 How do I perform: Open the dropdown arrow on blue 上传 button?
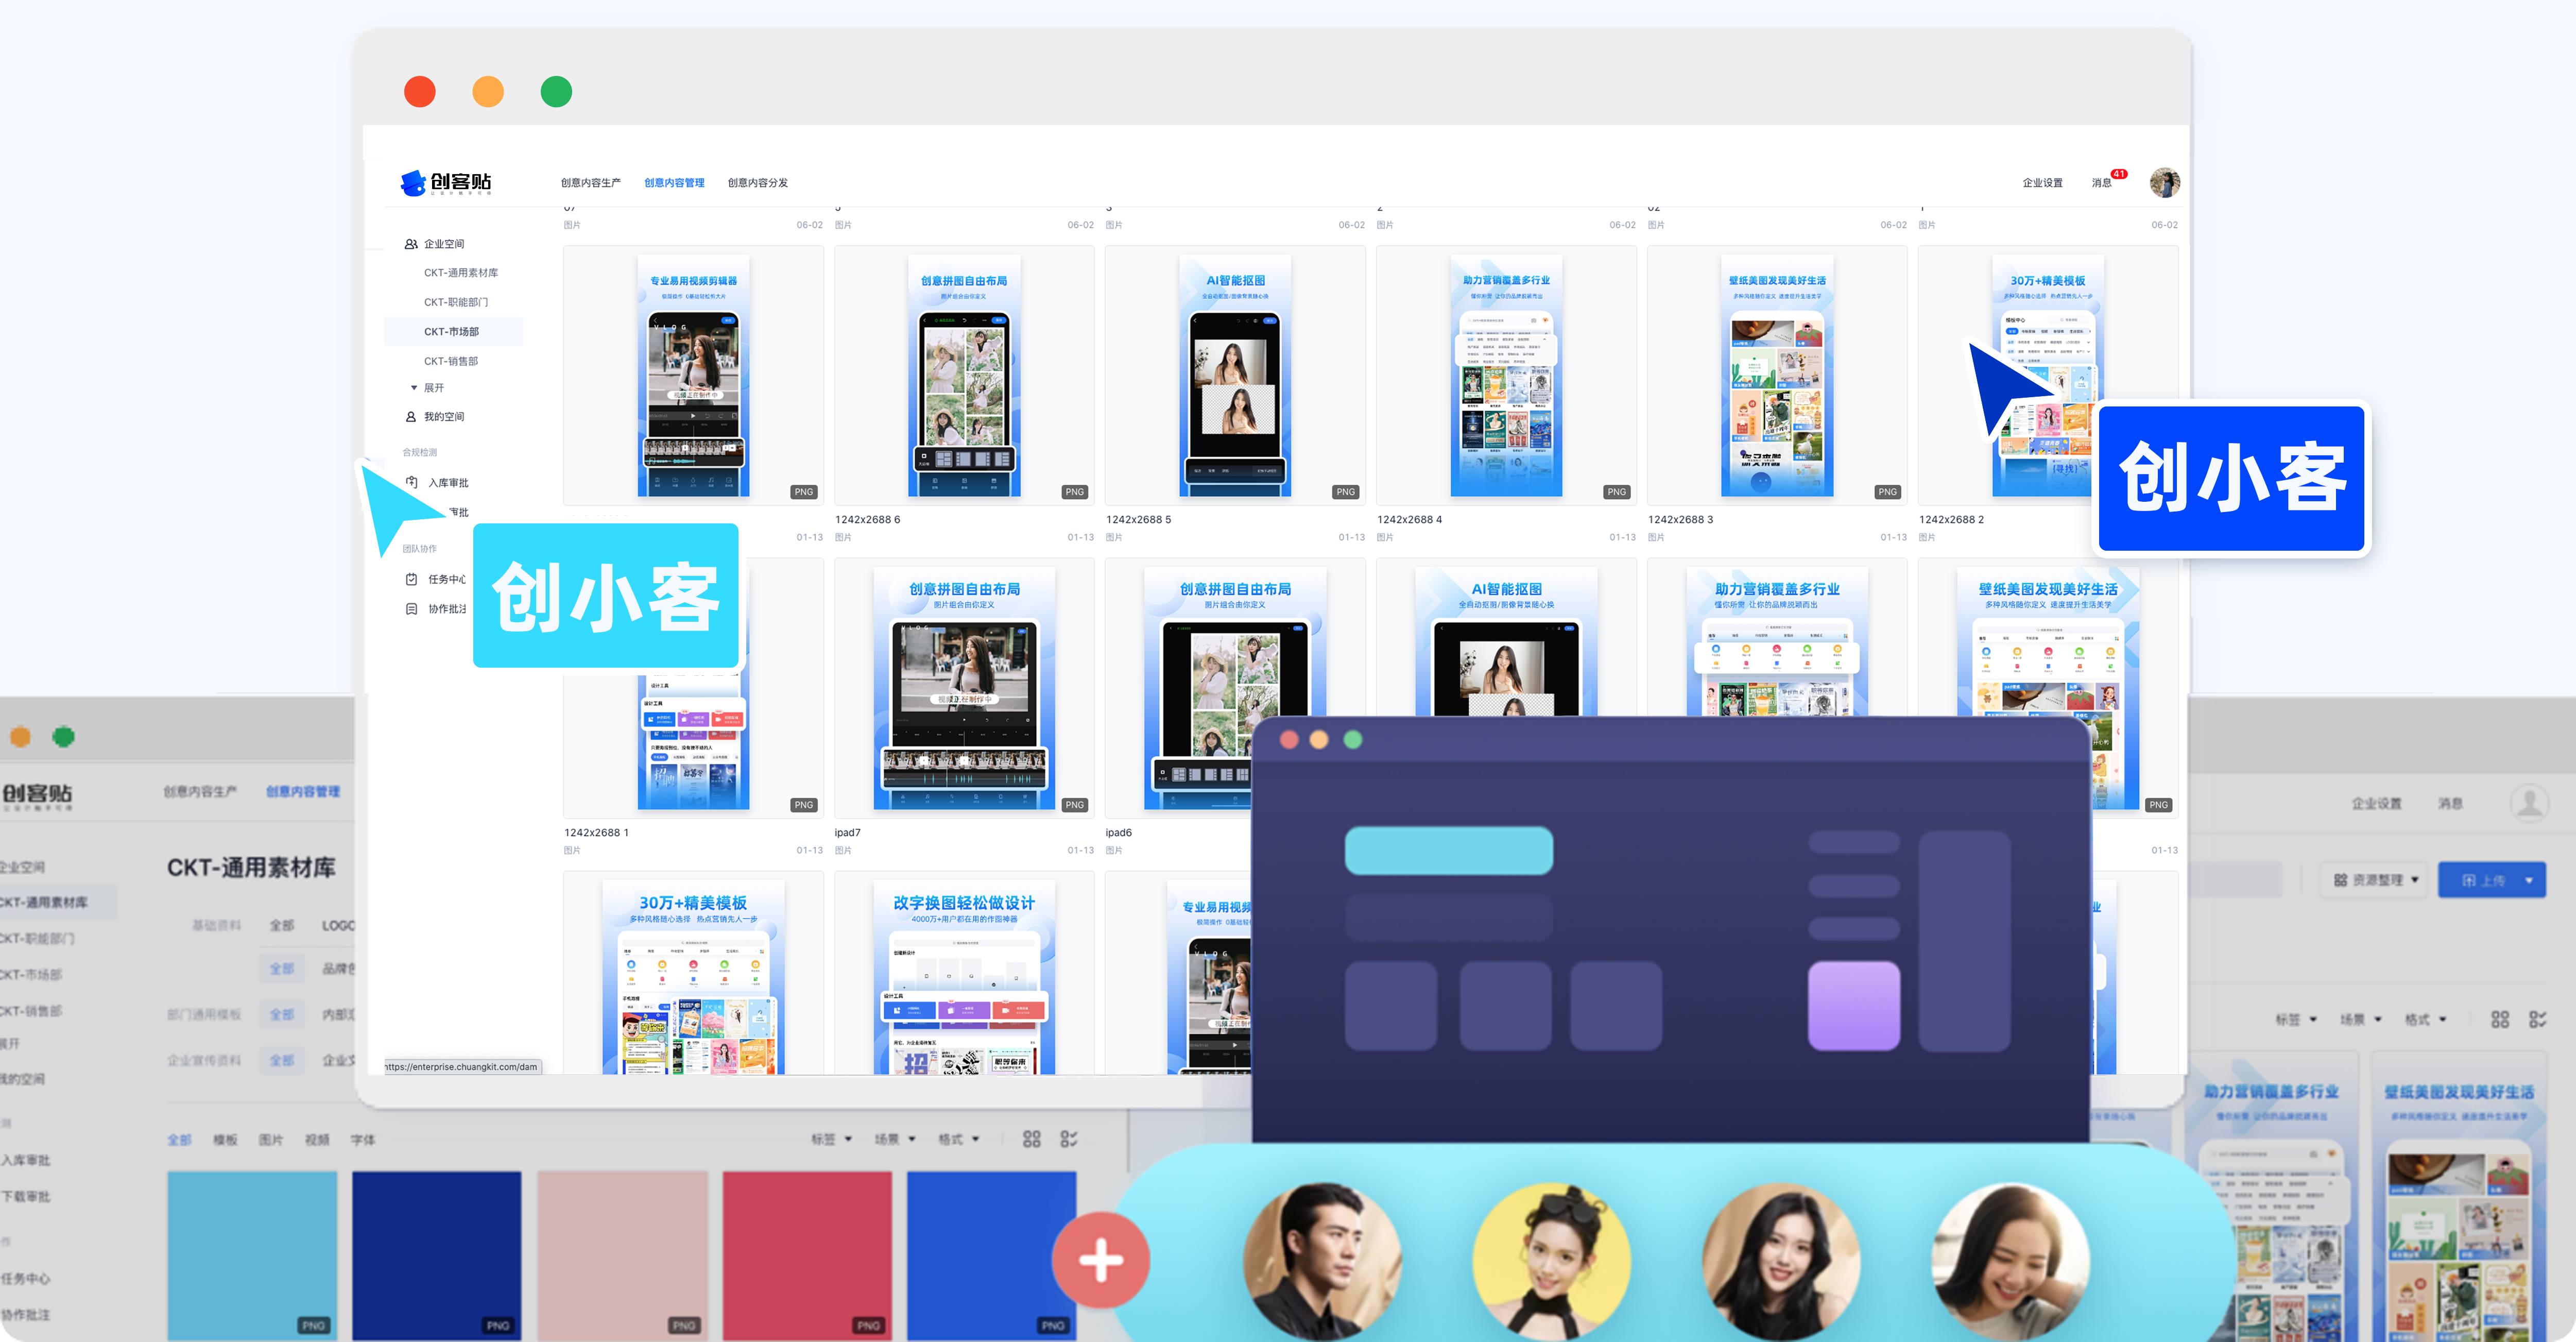[x=2528, y=880]
